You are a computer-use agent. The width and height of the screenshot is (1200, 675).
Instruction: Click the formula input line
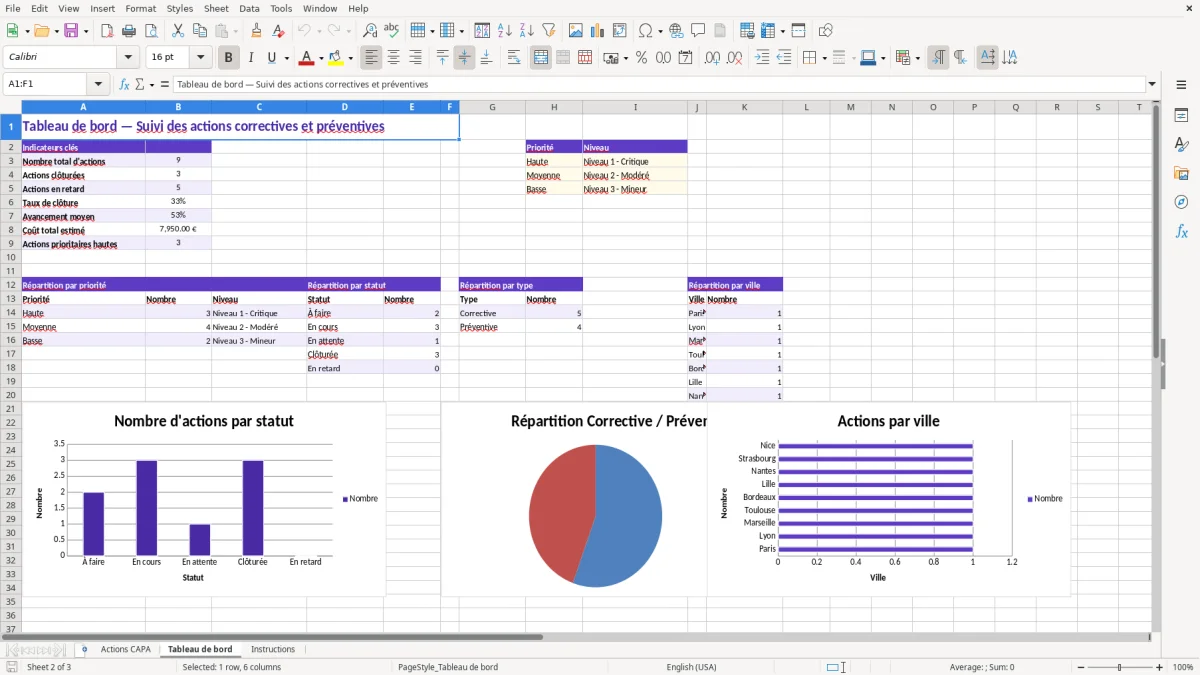[659, 85]
